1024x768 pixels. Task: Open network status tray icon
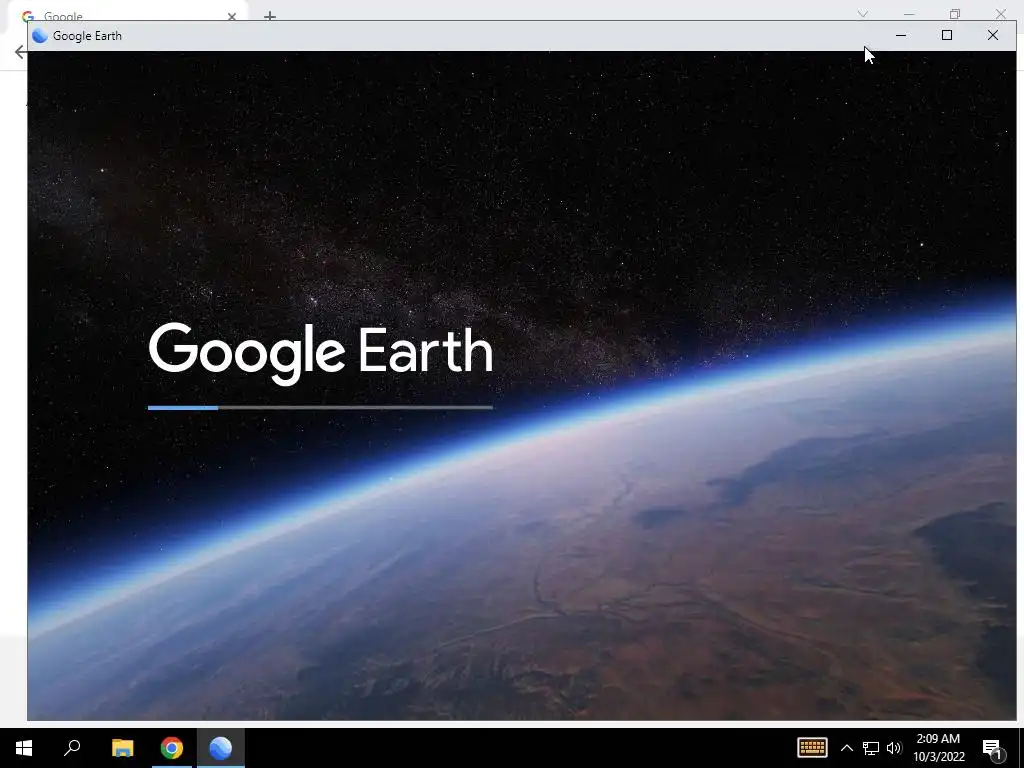(871, 748)
